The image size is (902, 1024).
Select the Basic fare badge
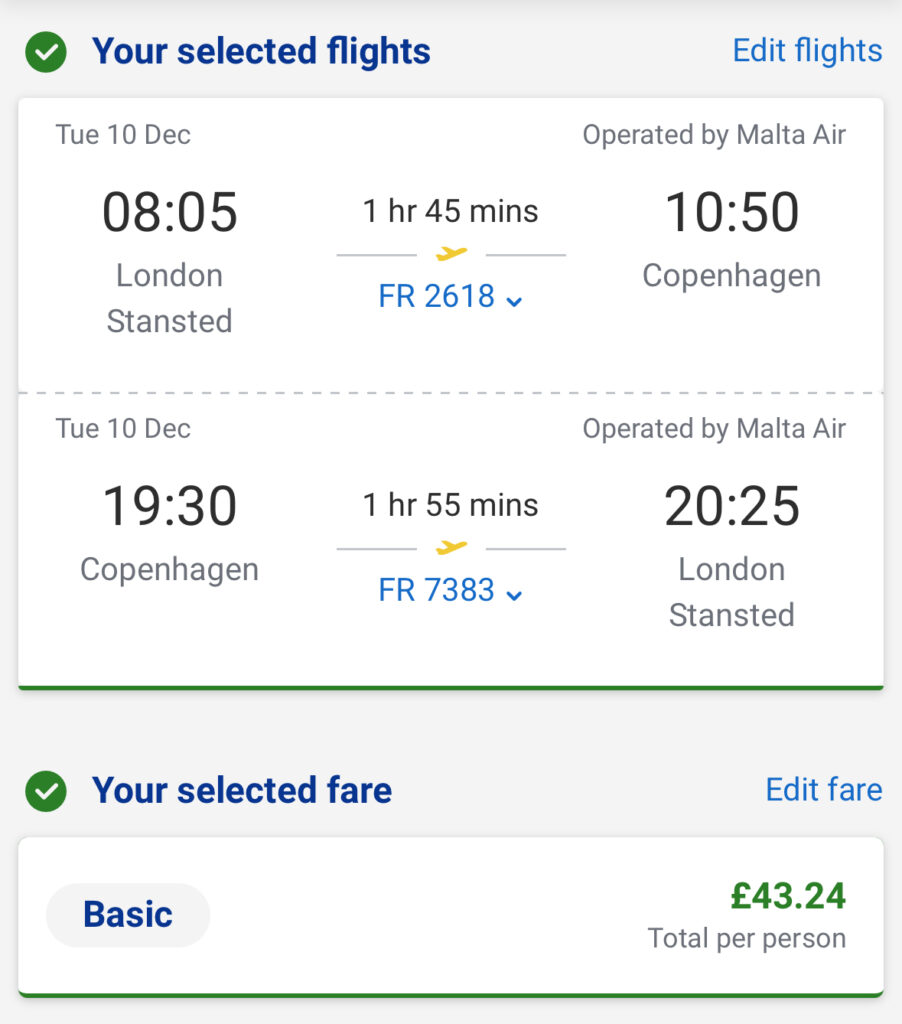coord(128,914)
